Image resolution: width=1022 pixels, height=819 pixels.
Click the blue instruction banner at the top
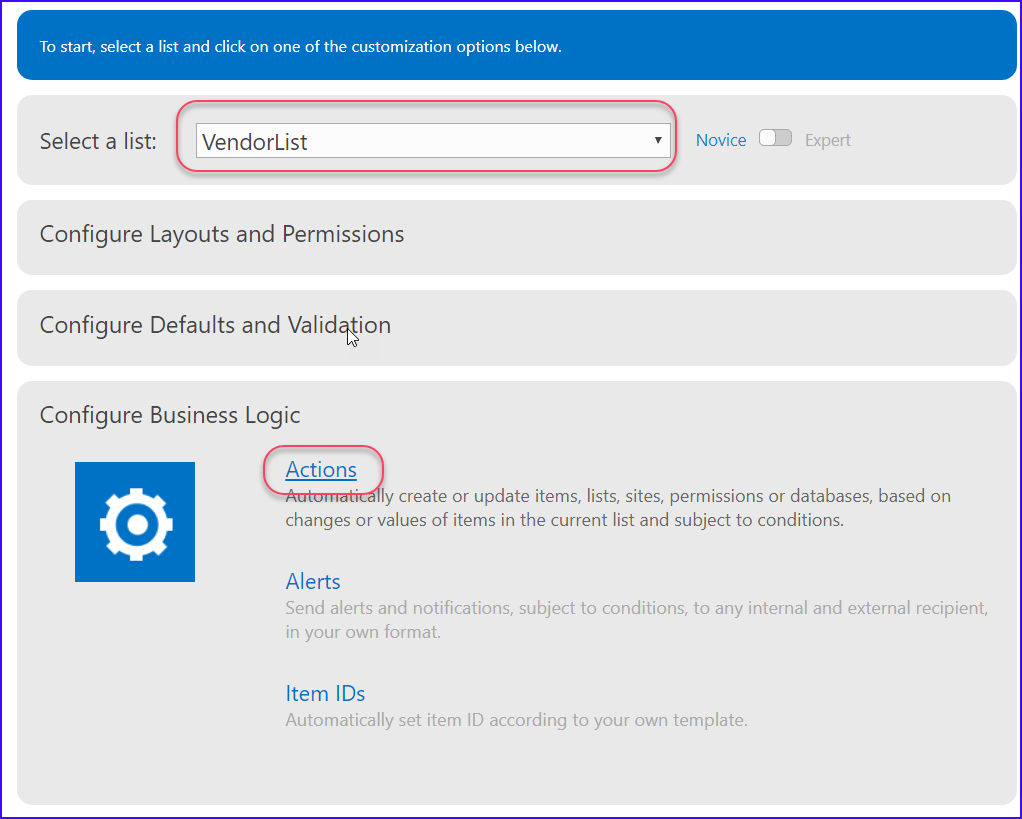point(511,46)
